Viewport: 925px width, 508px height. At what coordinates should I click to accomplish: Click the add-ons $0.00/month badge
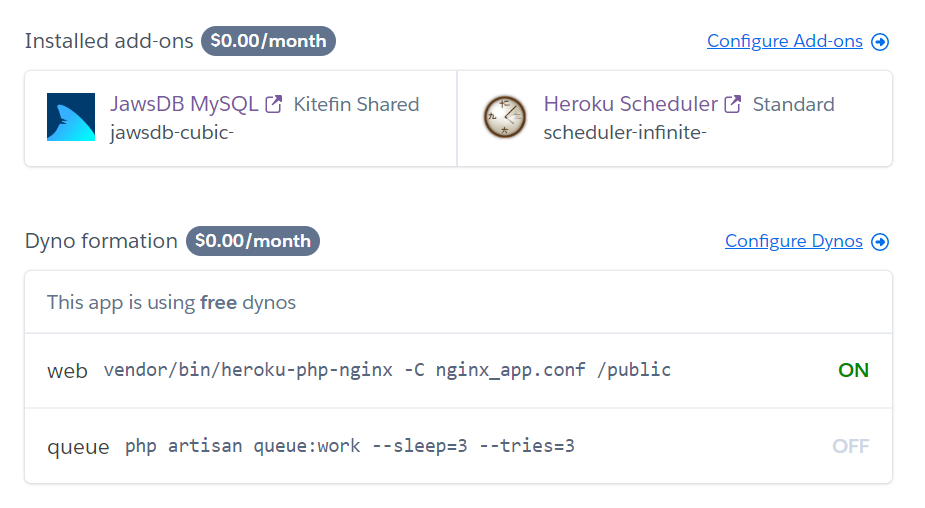pyautogui.click(x=268, y=41)
